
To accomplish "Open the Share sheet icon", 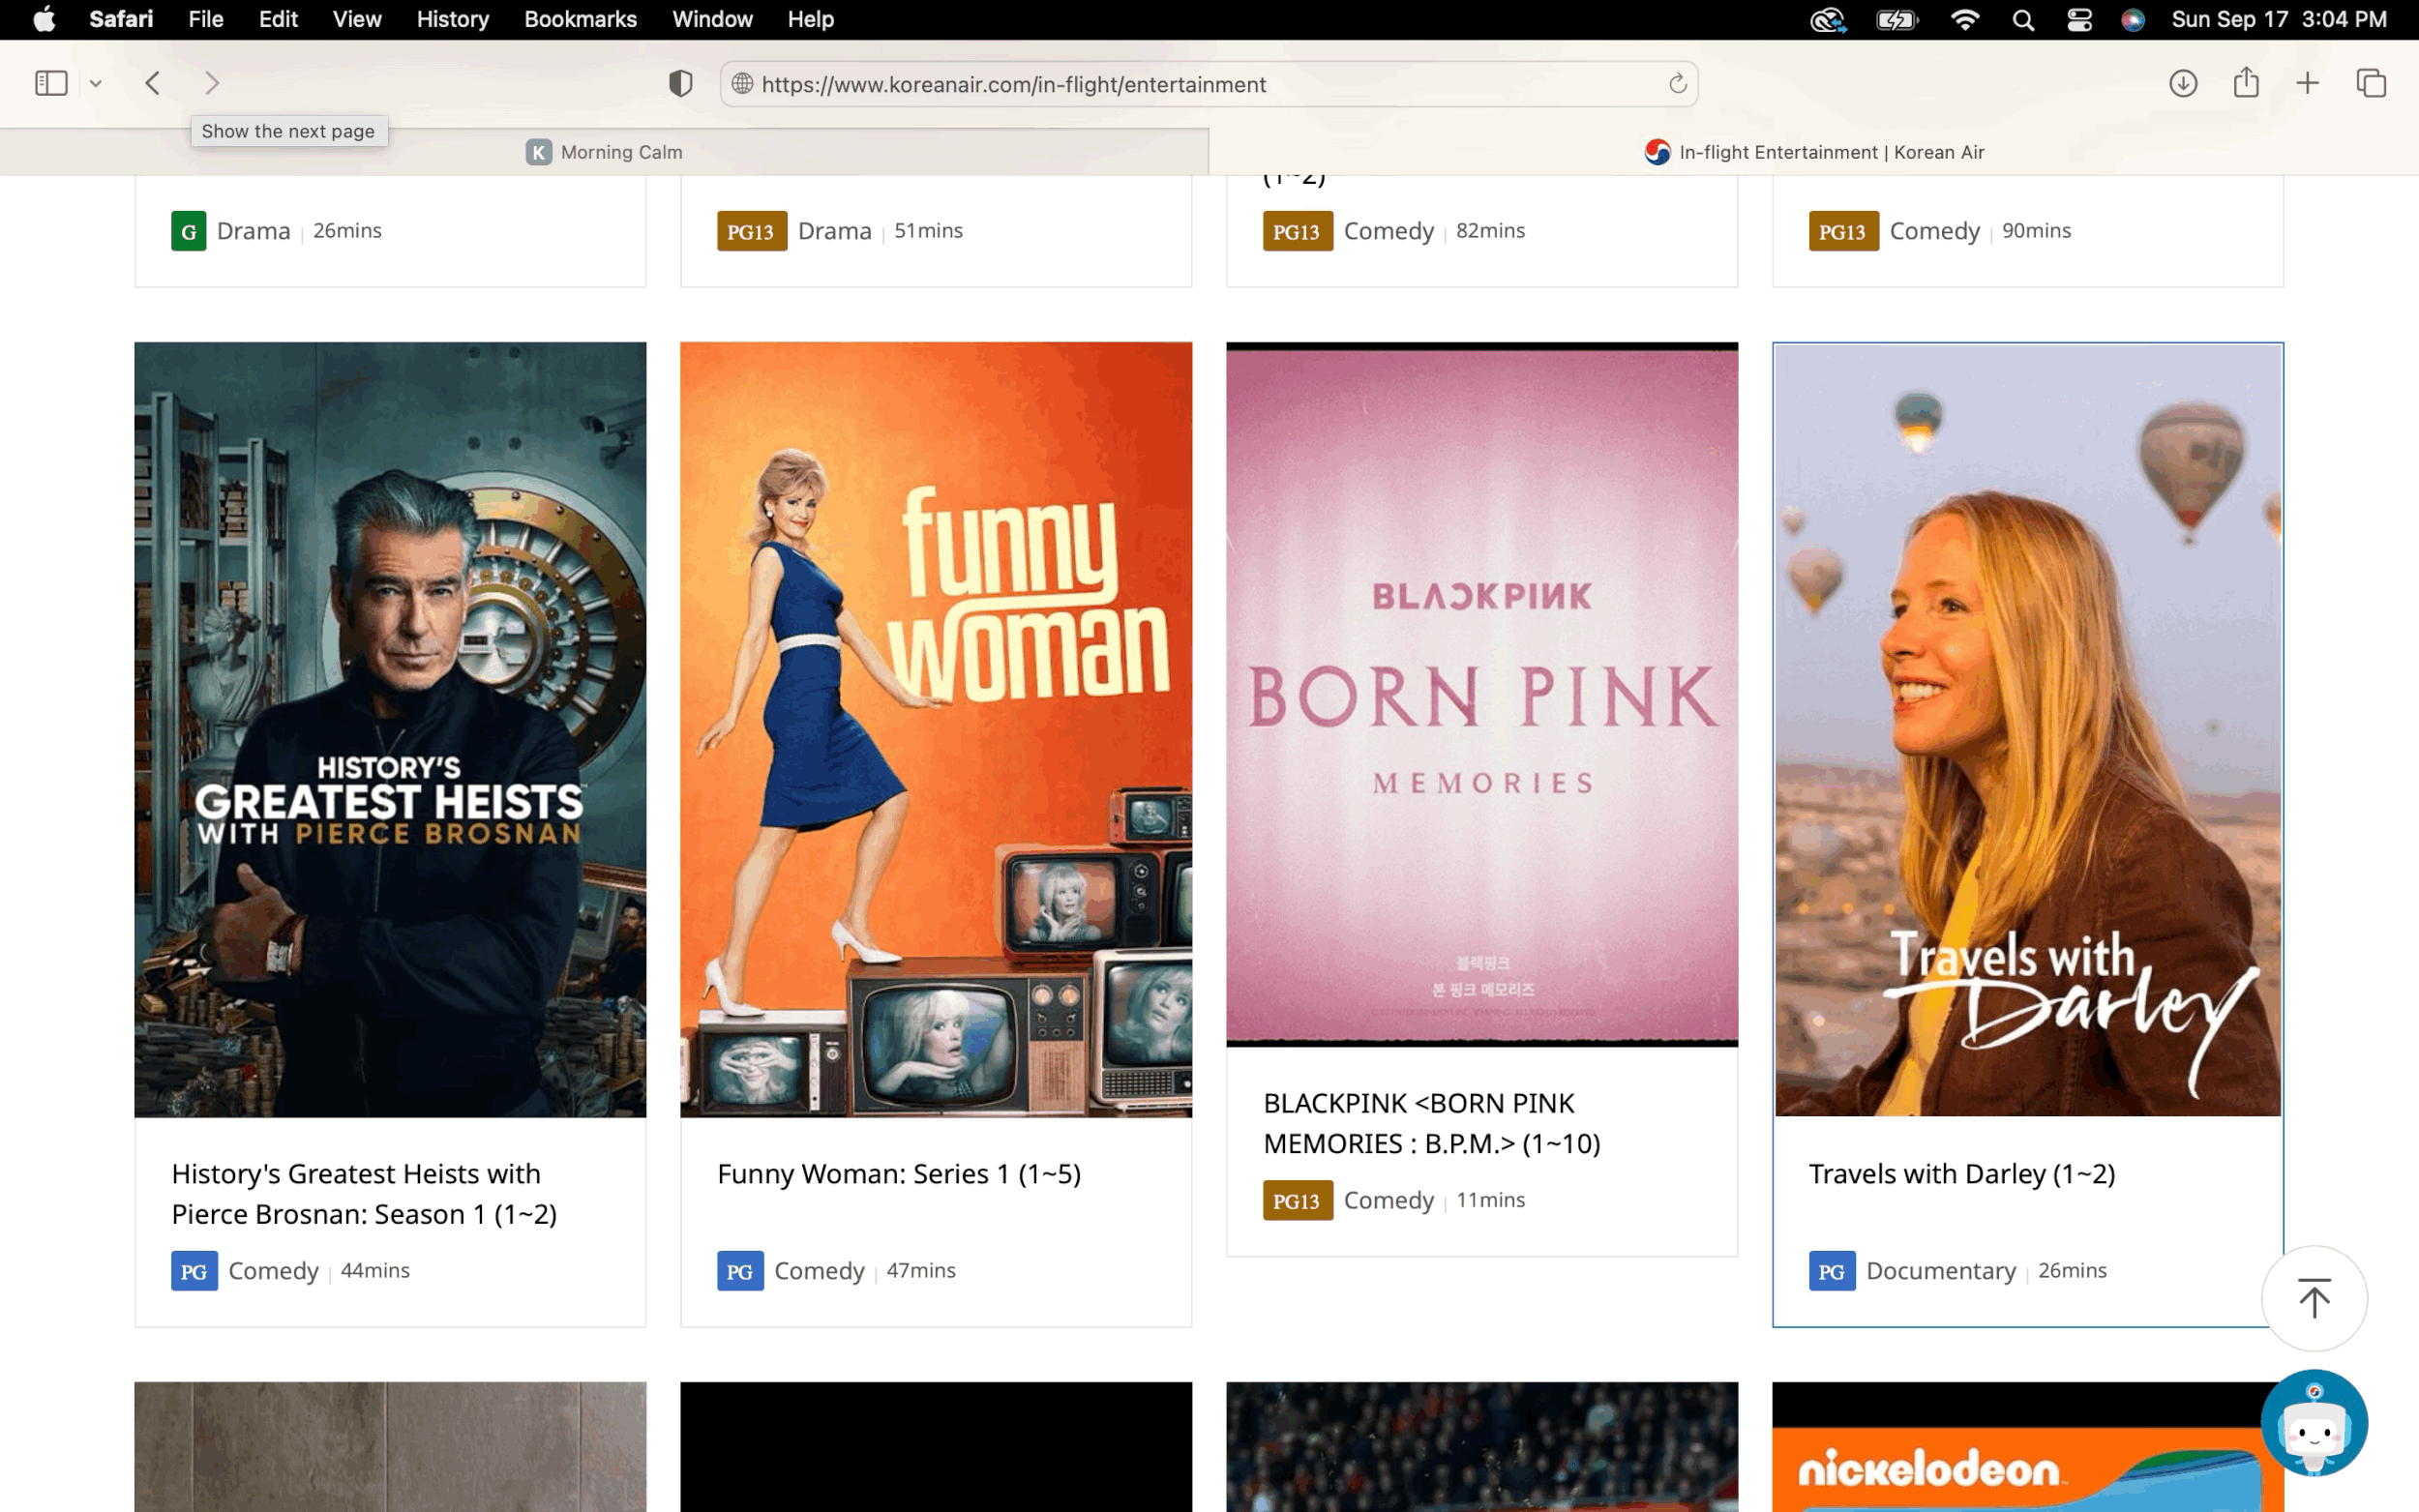I will click(2246, 83).
